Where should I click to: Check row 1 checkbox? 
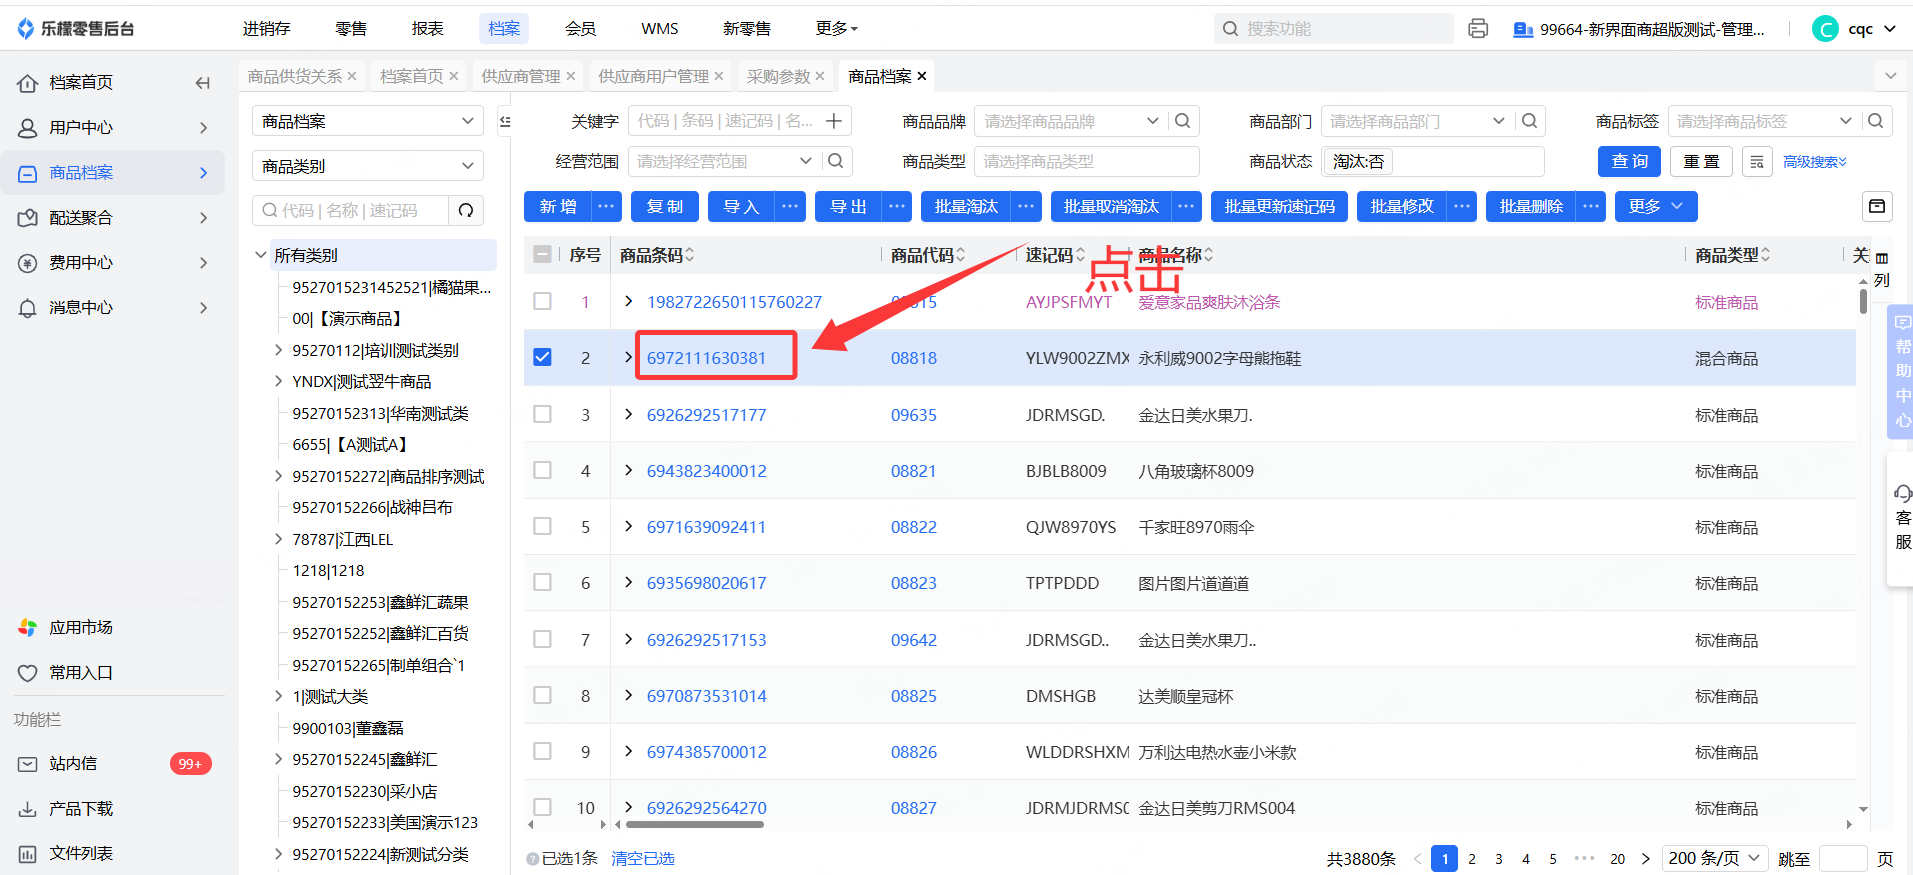[x=542, y=301]
